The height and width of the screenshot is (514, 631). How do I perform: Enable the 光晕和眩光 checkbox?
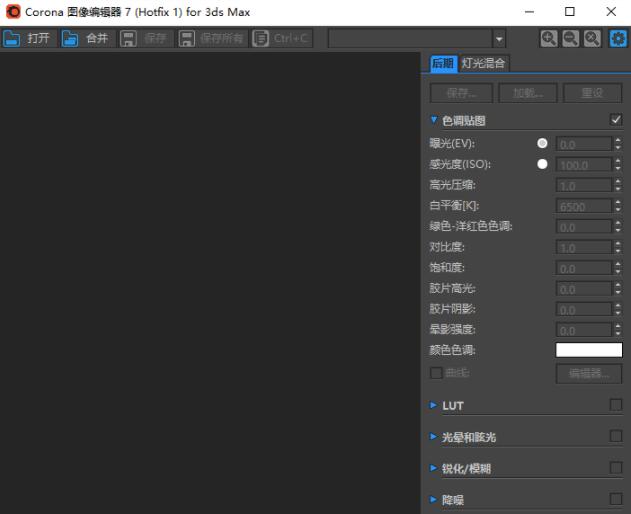coord(615,437)
